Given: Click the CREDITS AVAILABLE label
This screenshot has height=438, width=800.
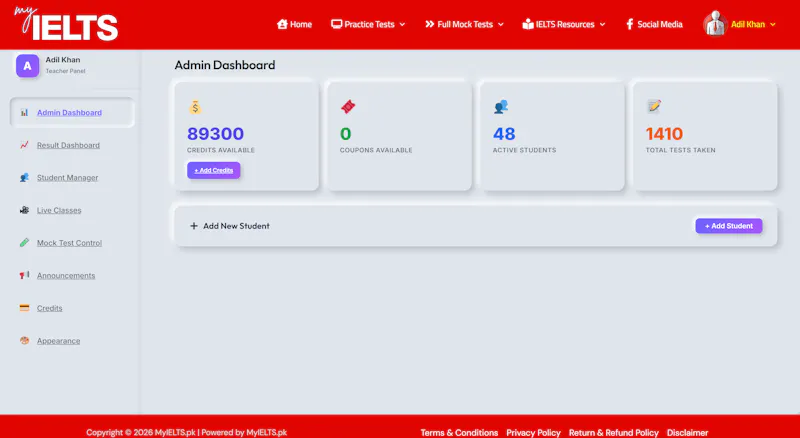Looking at the screenshot, I should point(221,150).
